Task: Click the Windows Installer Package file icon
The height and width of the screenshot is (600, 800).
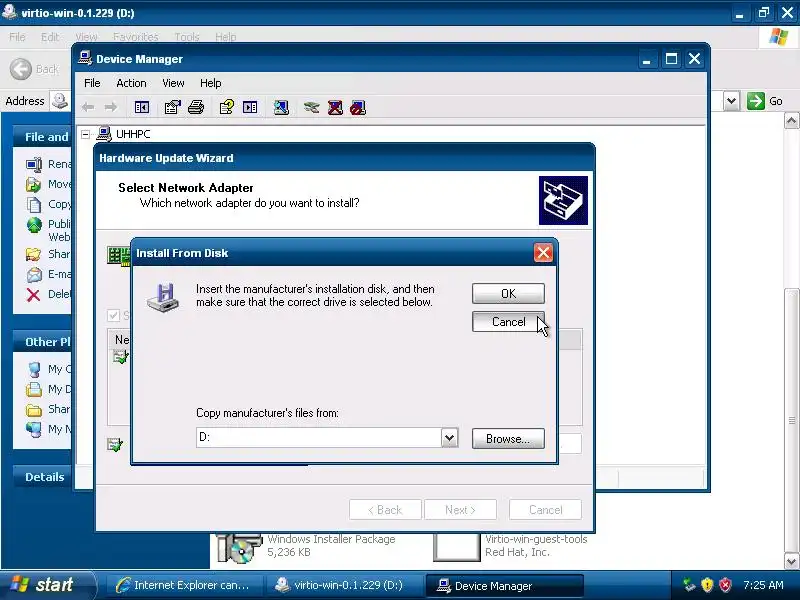Action: point(239,548)
